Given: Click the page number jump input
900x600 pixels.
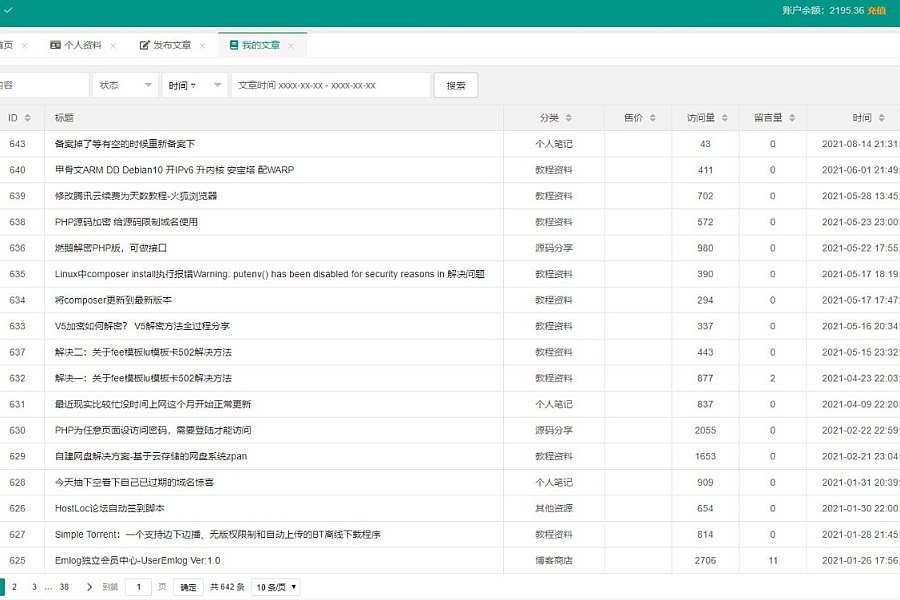Looking at the screenshot, I should pos(138,587).
